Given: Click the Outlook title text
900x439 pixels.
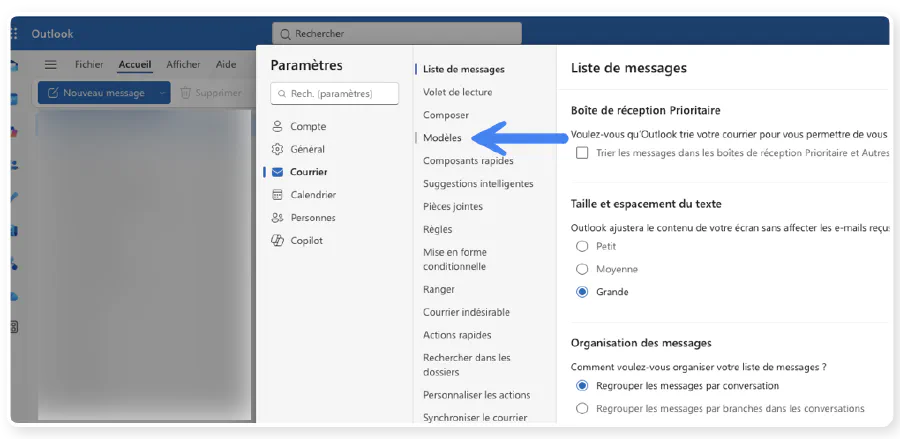Looking at the screenshot, I should tap(52, 34).
